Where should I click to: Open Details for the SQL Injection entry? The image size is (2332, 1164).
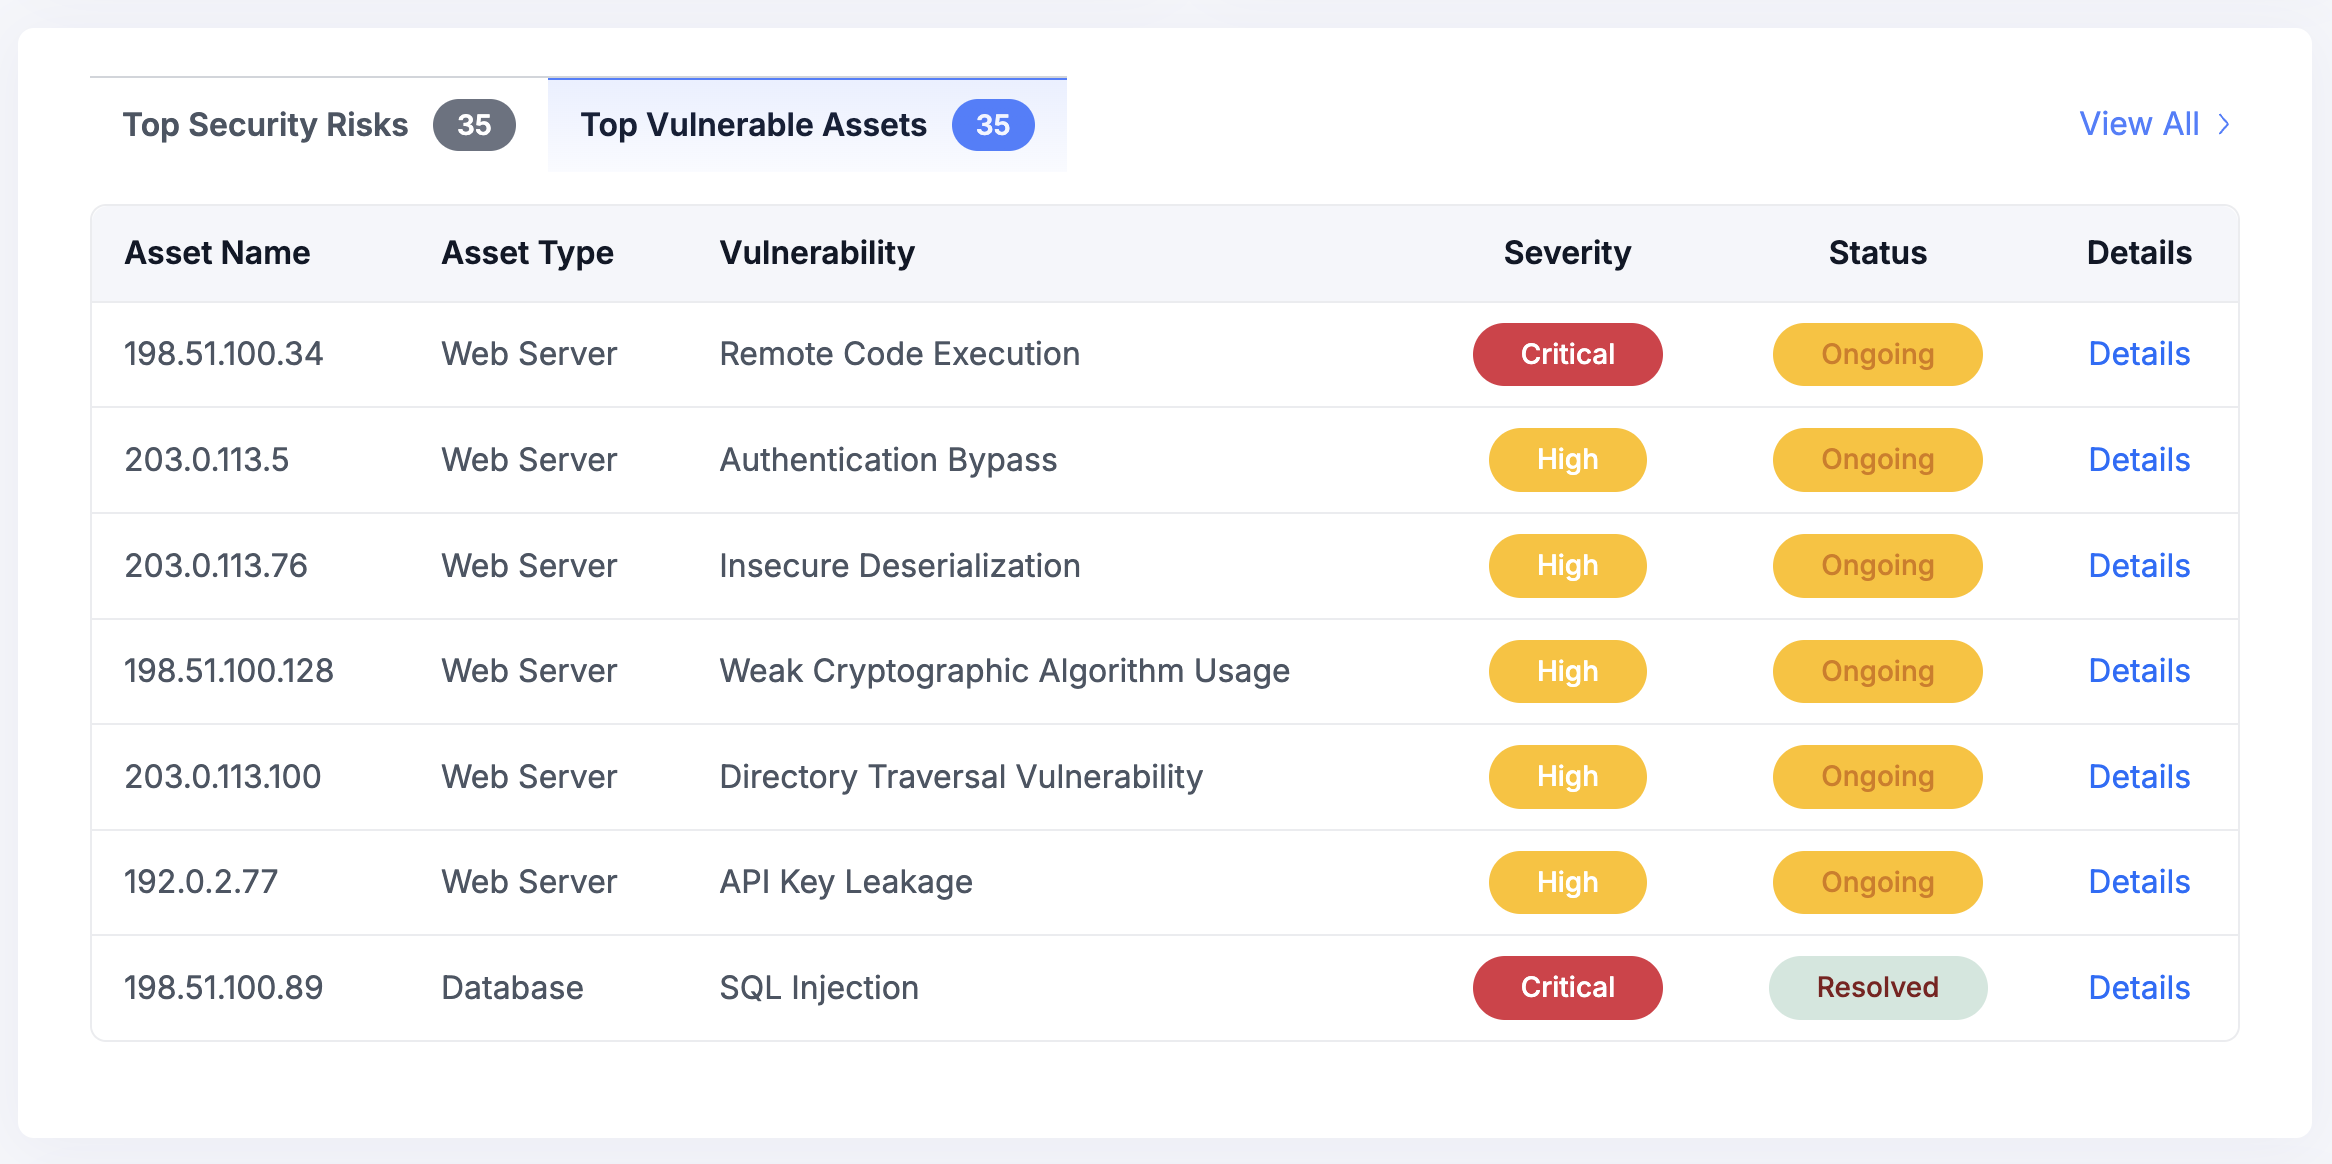pyautogui.click(x=2138, y=987)
